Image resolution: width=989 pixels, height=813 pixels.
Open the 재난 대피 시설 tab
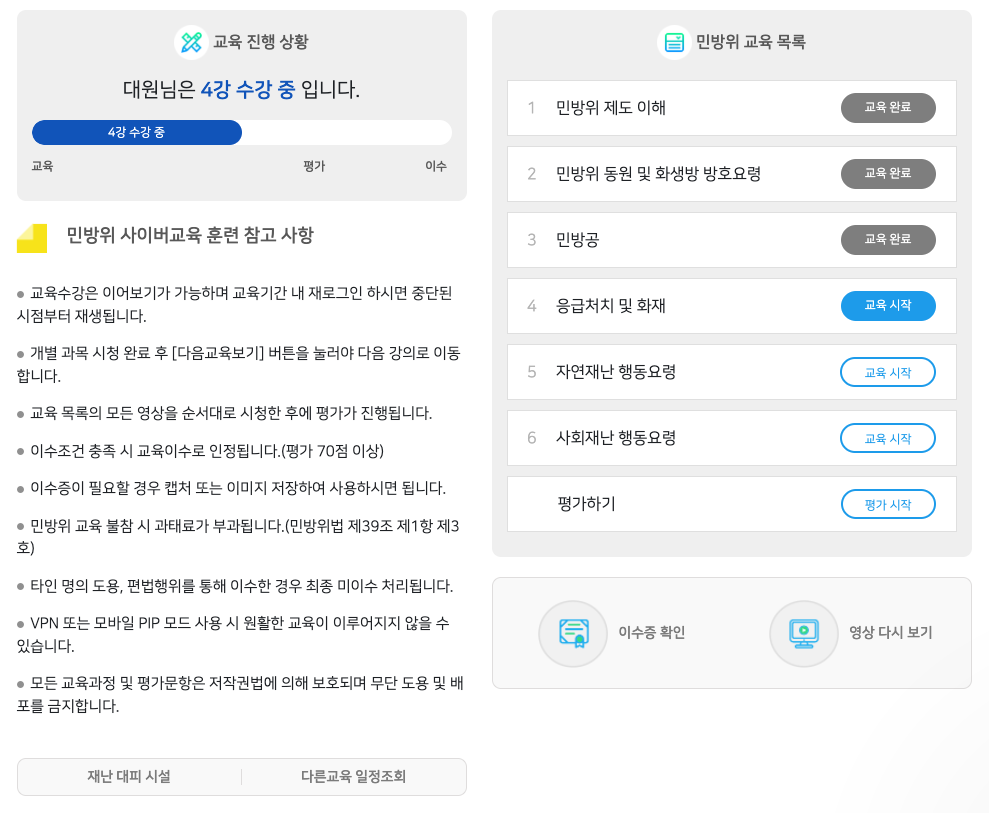(x=129, y=777)
